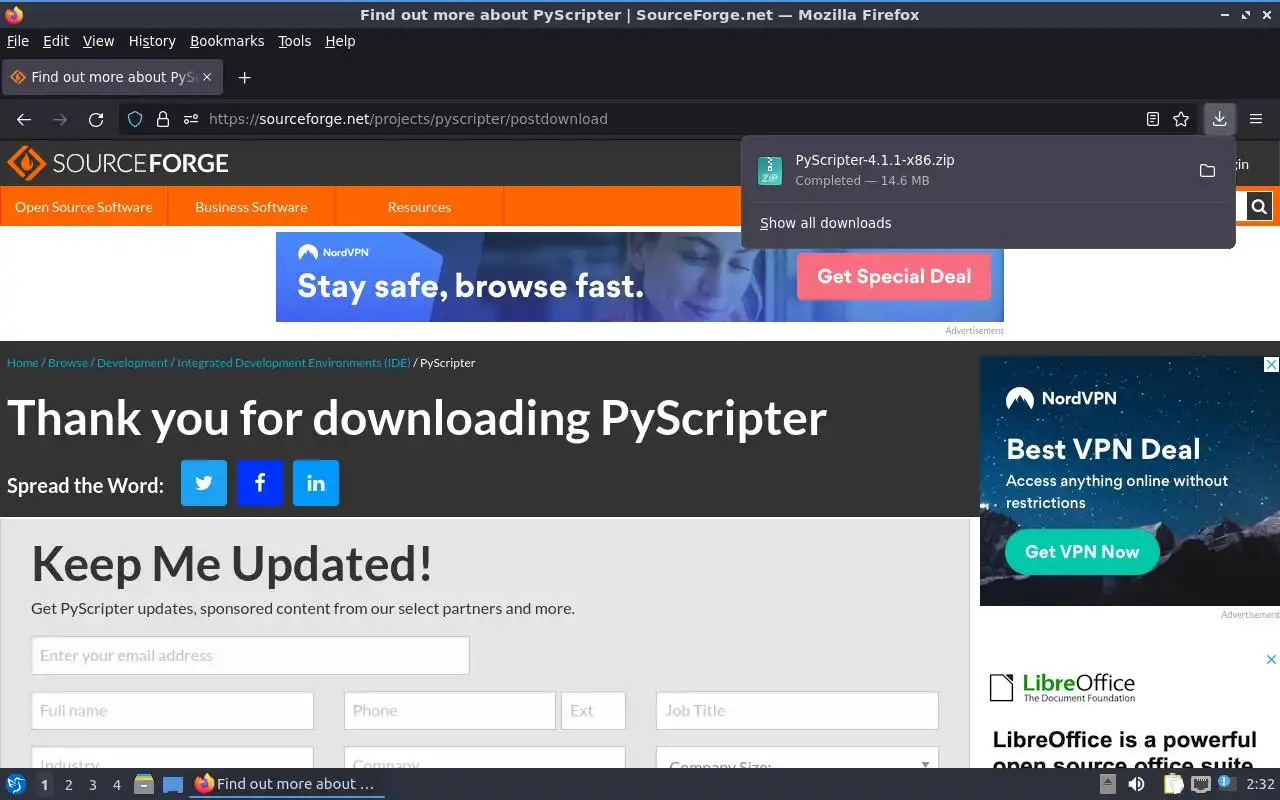Reload the page with the refresh icon
The width and height of the screenshot is (1280, 800).
pyautogui.click(x=96, y=119)
